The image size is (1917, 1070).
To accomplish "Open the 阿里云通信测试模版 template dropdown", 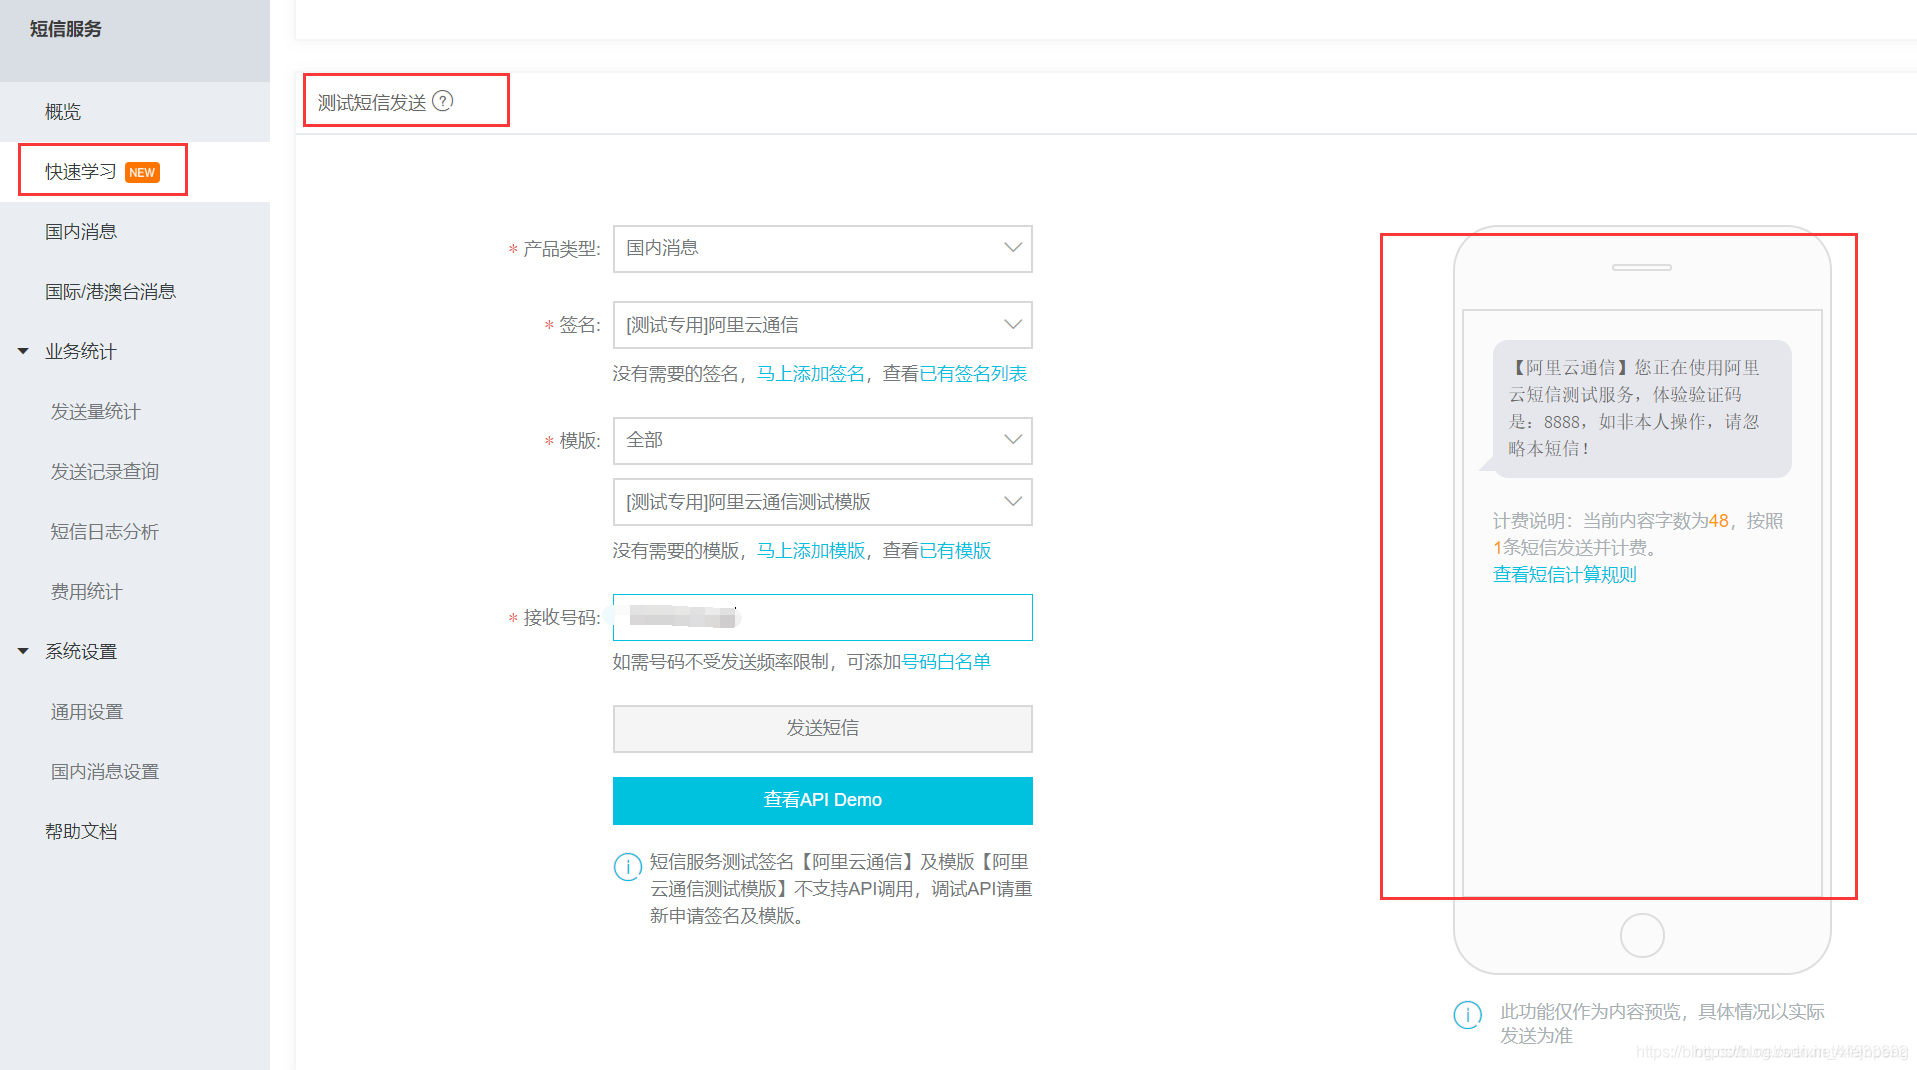I will pos(822,502).
